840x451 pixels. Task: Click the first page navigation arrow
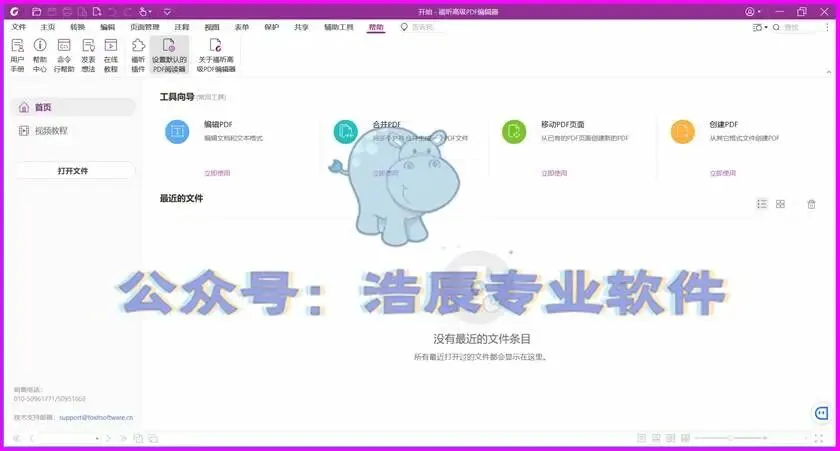(x=16, y=438)
